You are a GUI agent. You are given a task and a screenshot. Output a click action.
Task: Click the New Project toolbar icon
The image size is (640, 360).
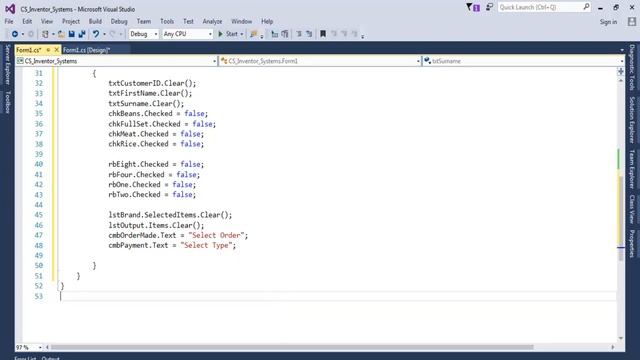tap(45, 34)
